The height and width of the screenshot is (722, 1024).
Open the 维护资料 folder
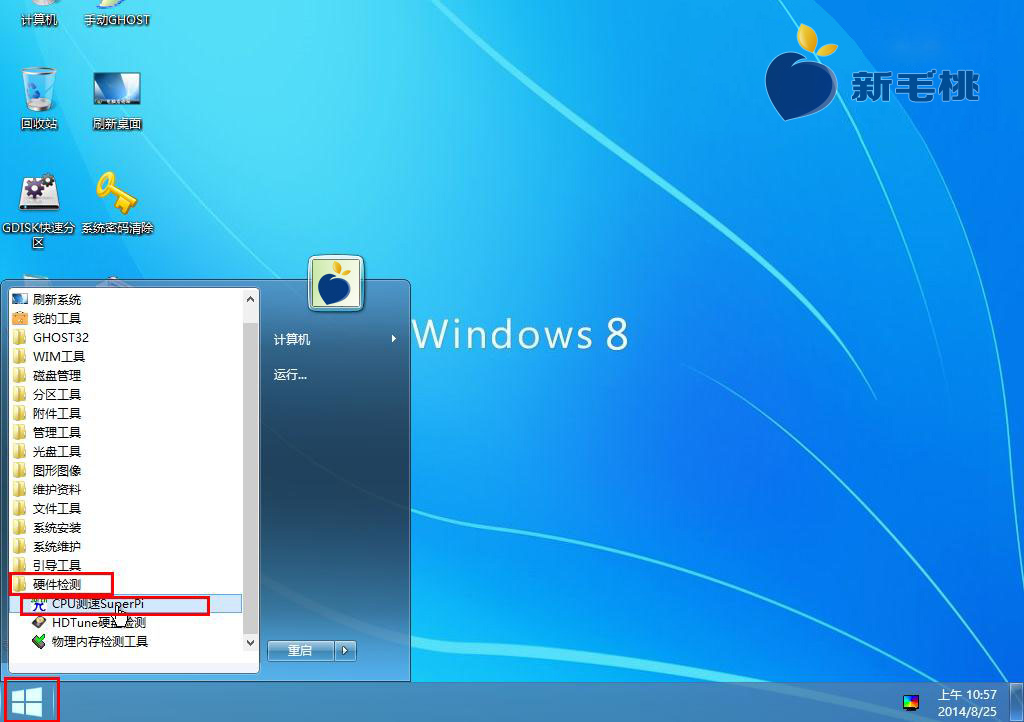125,489
